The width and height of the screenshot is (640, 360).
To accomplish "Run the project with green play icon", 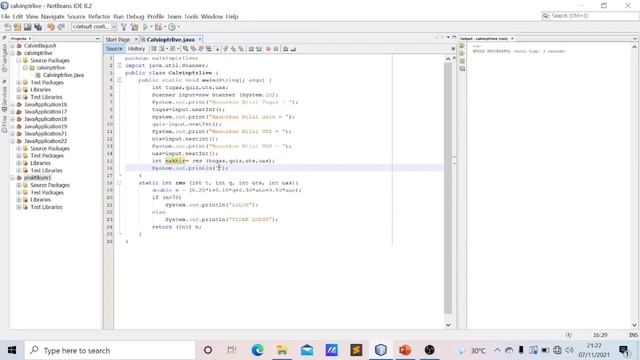I will 145,27.
